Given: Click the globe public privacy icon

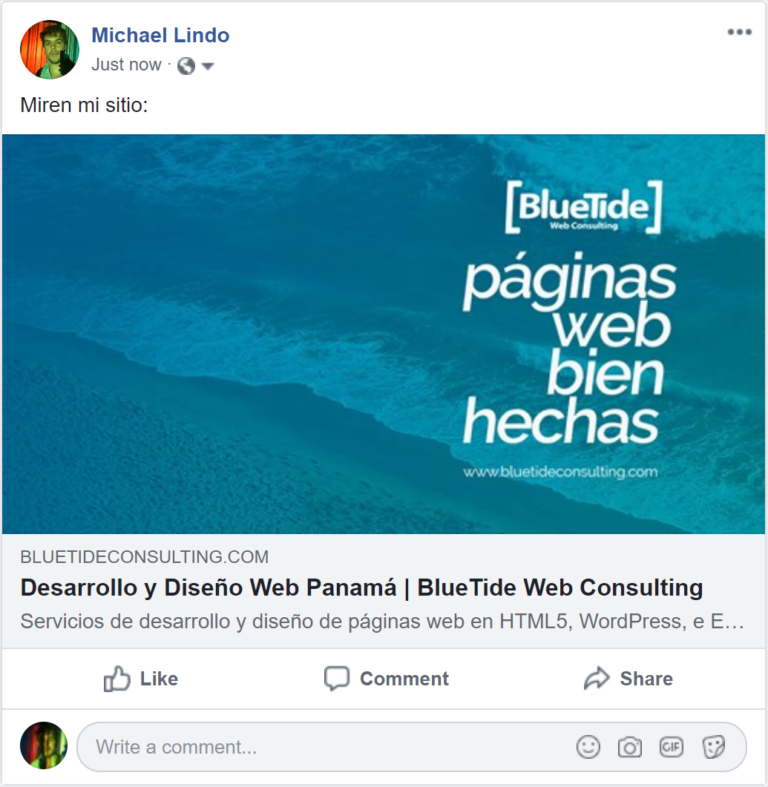Looking at the screenshot, I should (x=186, y=66).
